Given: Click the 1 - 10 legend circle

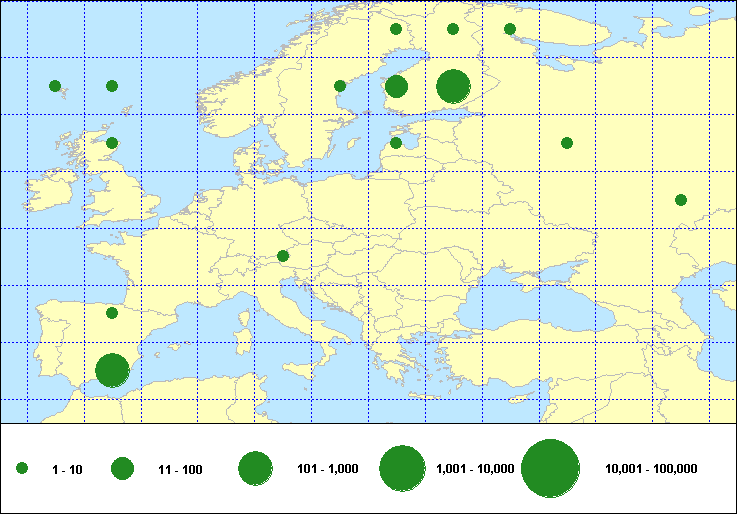Looking at the screenshot, I should tap(22, 468).
